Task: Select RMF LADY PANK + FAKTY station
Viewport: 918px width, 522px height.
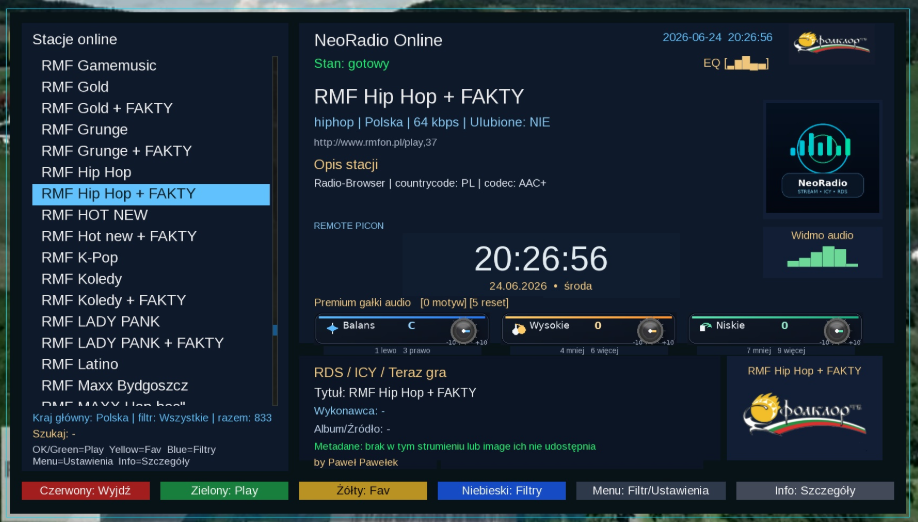Action: (151, 343)
